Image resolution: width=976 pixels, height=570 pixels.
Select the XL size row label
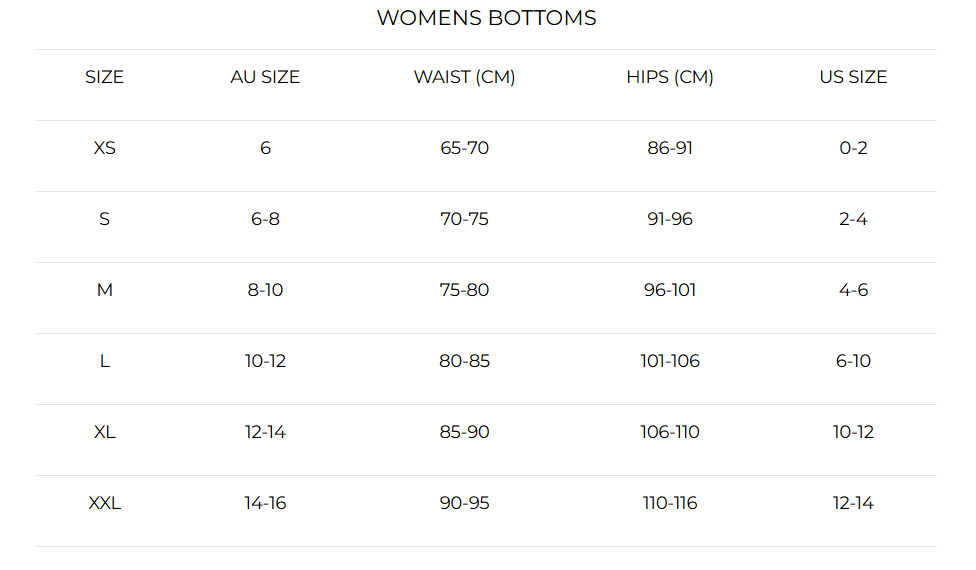[104, 432]
